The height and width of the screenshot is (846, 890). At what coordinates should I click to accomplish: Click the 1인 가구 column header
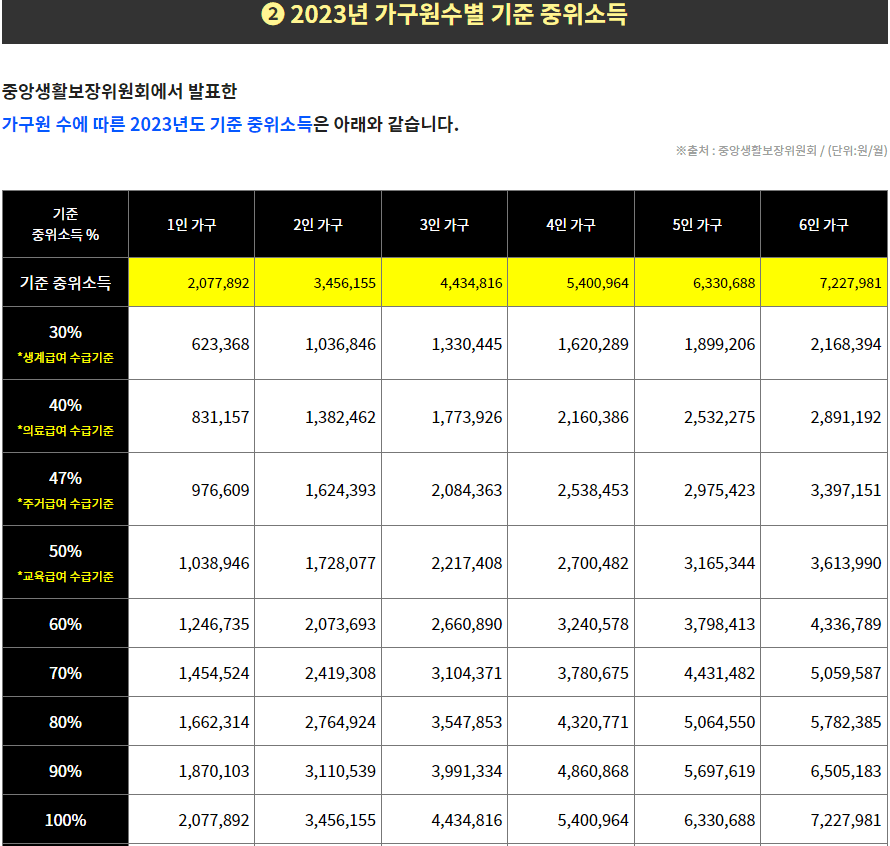191,224
